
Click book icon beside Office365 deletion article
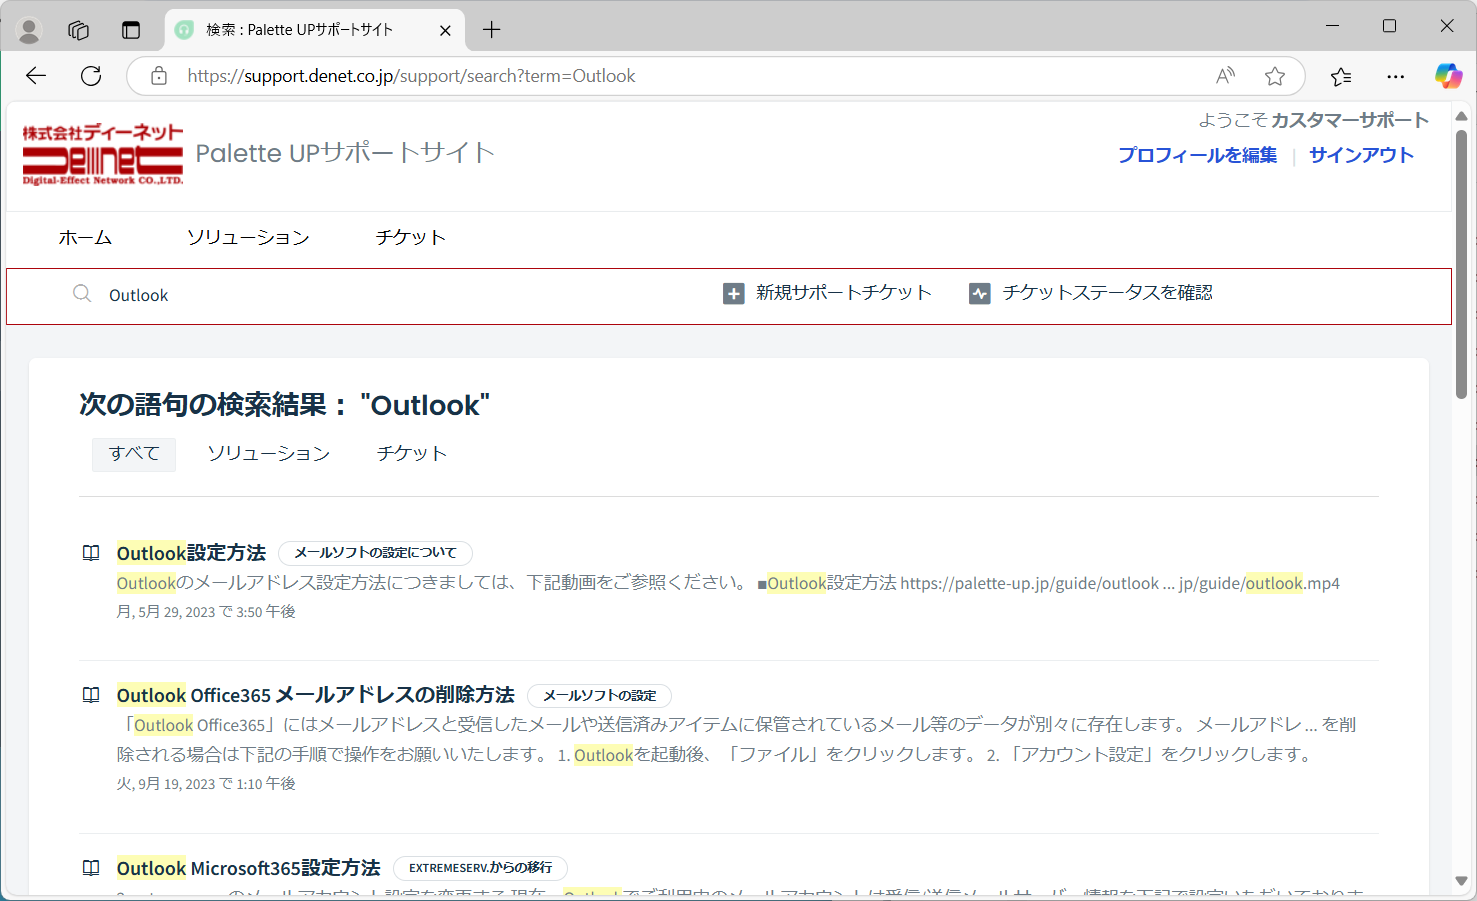pyautogui.click(x=91, y=695)
